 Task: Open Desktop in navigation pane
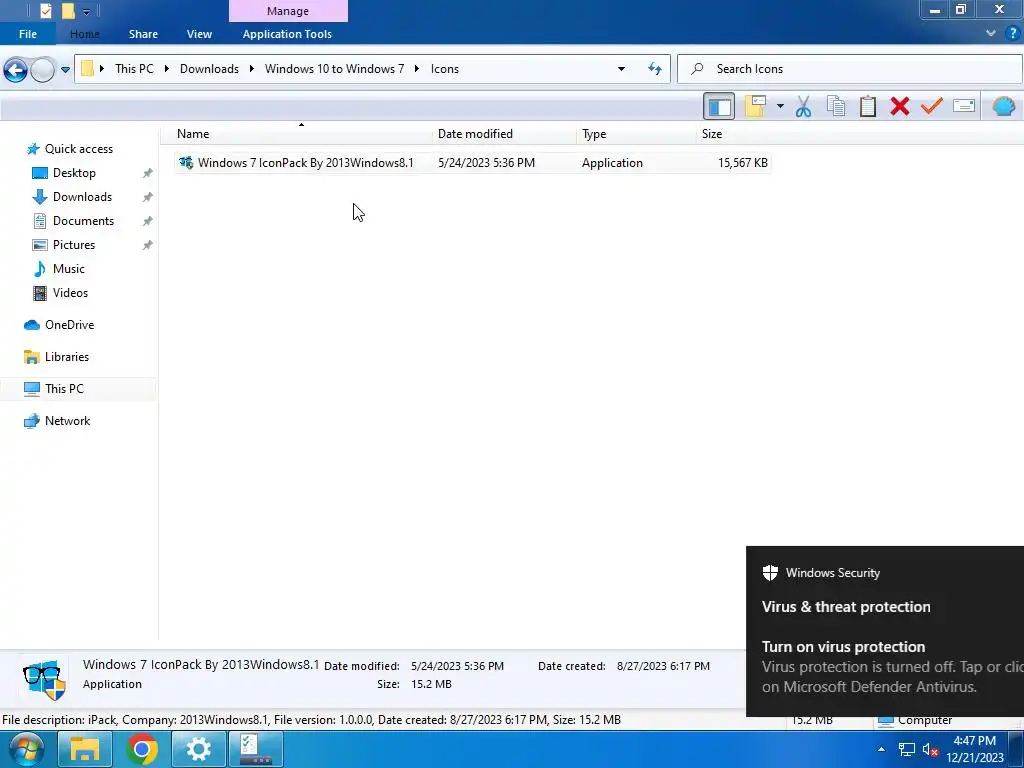pyautogui.click(x=74, y=173)
